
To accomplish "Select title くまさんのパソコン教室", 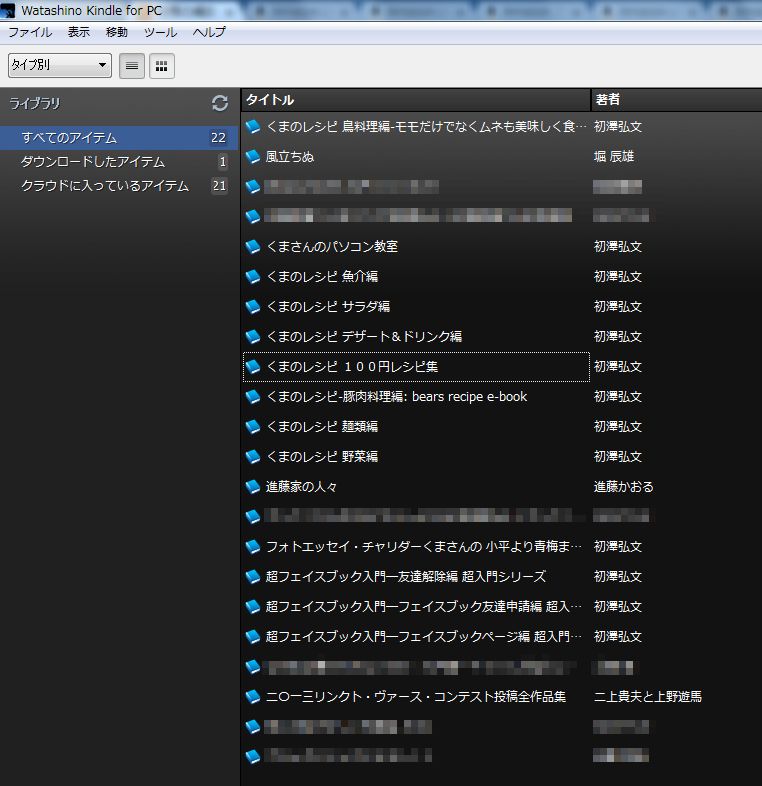I will tap(332, 247).
